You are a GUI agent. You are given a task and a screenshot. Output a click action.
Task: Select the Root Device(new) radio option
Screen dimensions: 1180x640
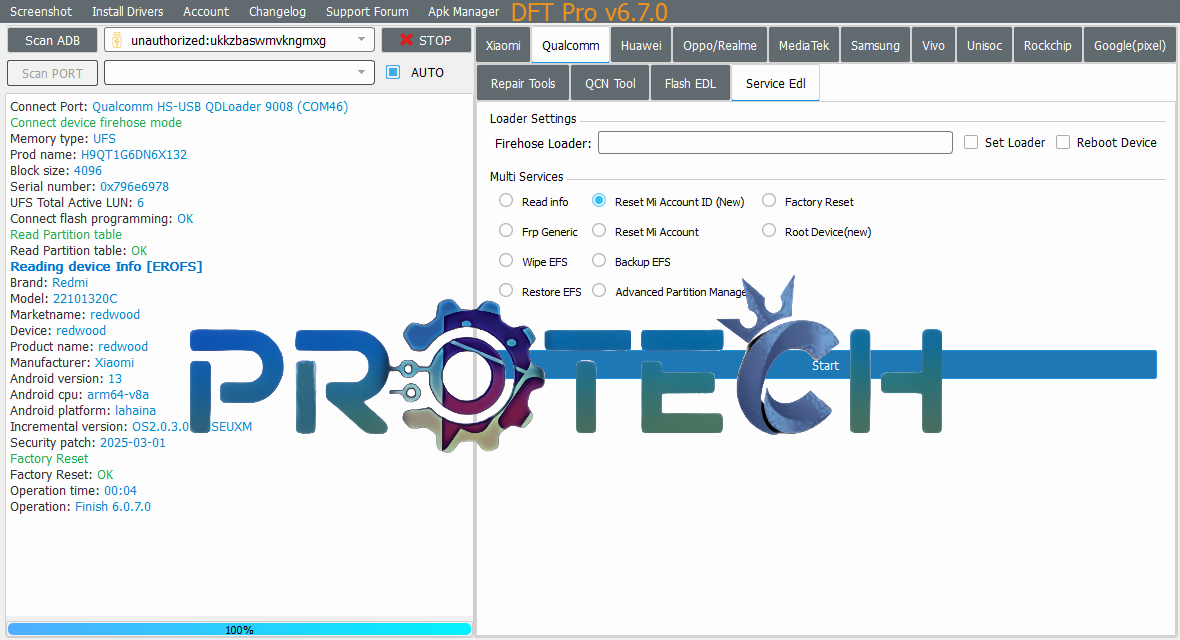click(768, 231)
